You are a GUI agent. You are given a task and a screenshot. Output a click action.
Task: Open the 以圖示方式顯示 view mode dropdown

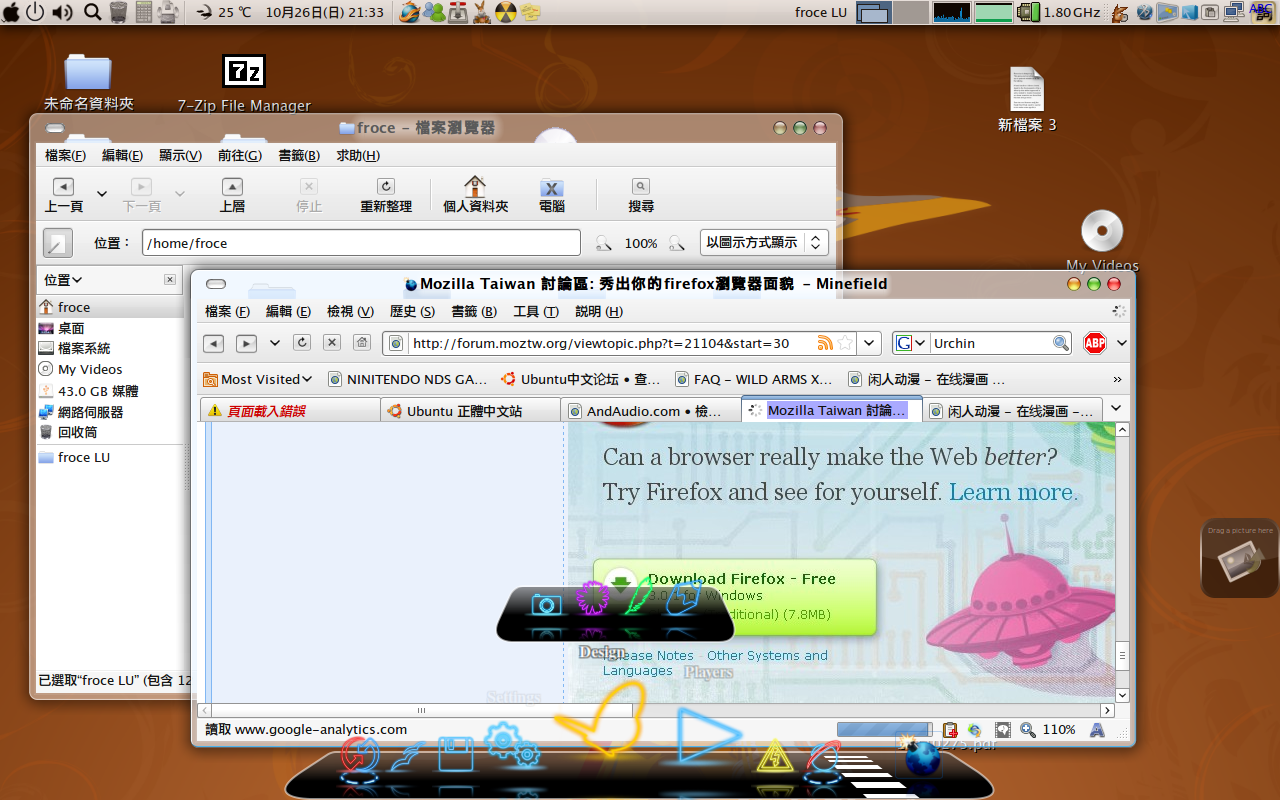[765, 242]
